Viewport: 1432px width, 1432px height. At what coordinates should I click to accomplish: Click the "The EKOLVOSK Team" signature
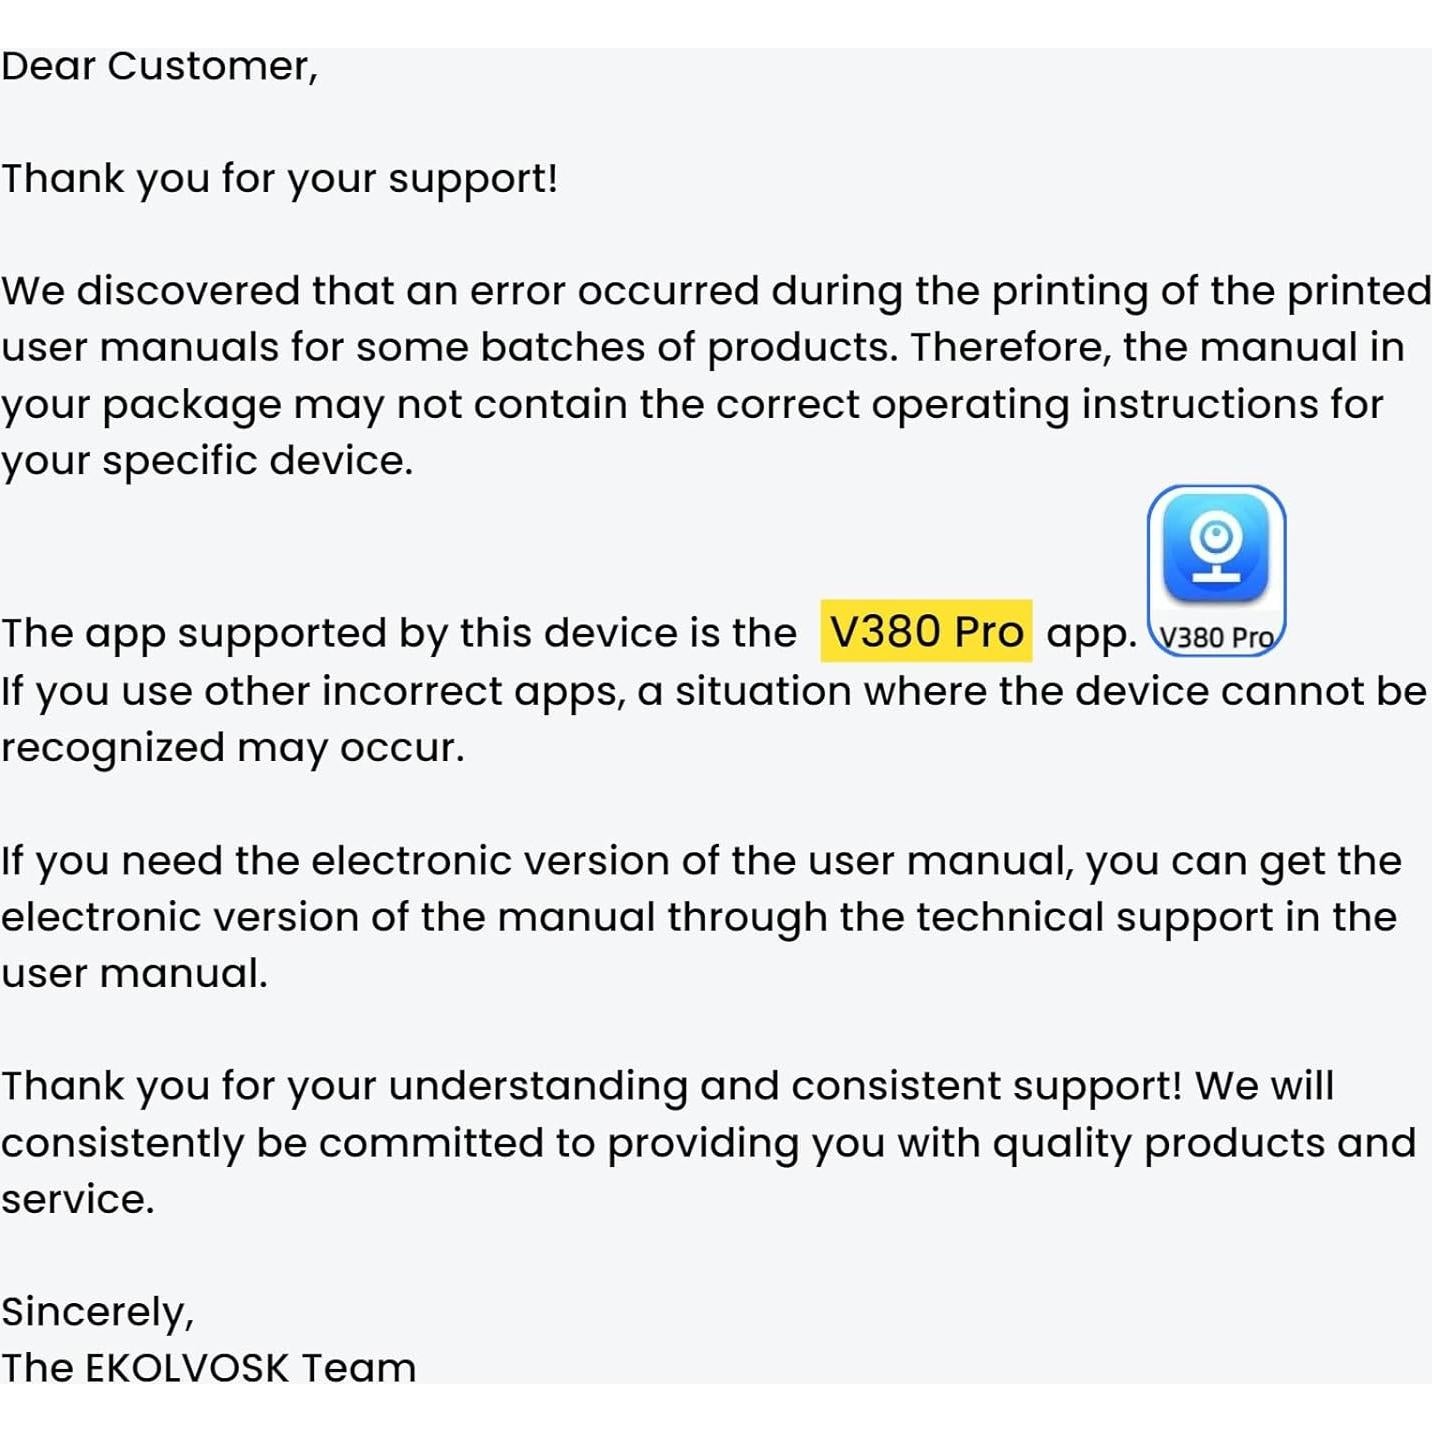pyautogui.click(x=208, y=1368)
